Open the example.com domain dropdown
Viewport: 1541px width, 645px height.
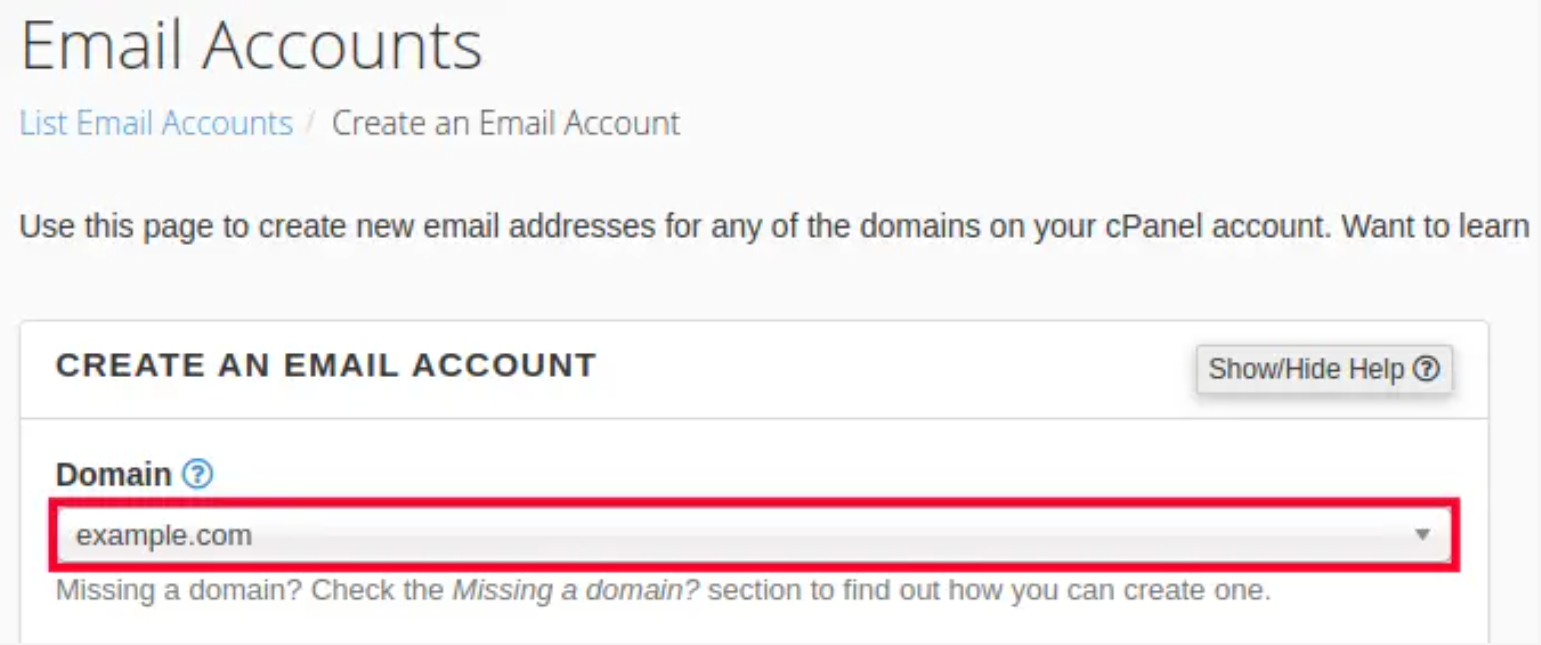753,536
